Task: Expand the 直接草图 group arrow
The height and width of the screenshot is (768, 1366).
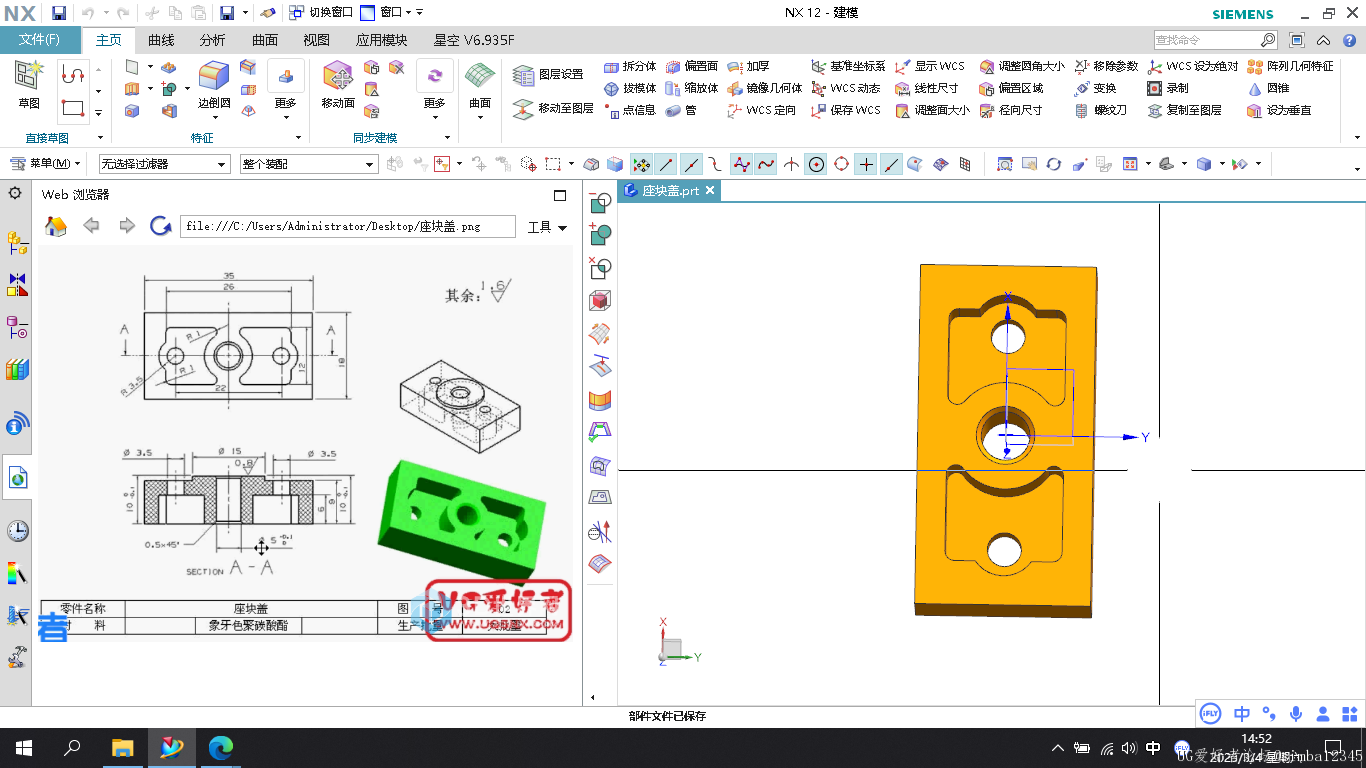Action: pos(101,138)
